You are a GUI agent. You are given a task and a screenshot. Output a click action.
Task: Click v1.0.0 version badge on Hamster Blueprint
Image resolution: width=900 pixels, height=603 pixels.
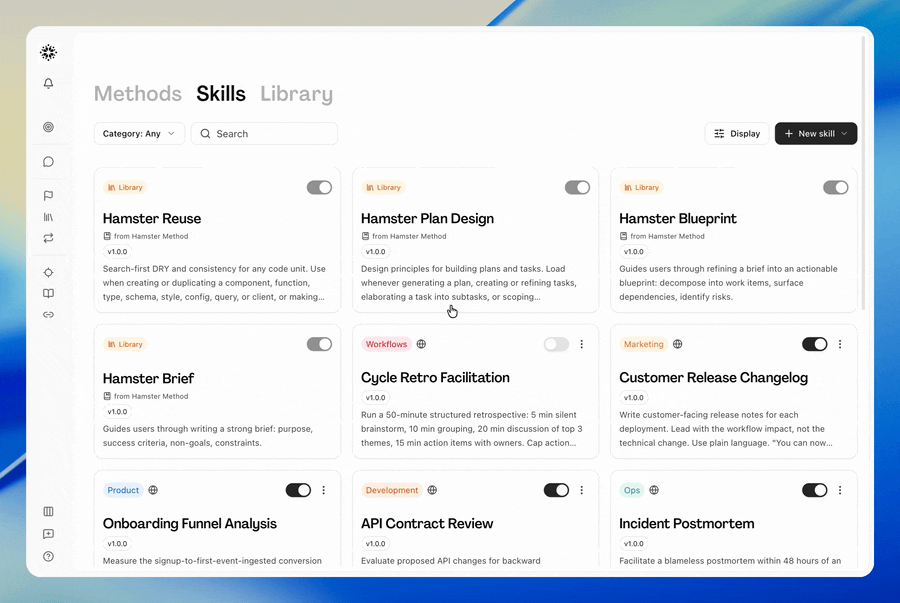tap(634, 251)
